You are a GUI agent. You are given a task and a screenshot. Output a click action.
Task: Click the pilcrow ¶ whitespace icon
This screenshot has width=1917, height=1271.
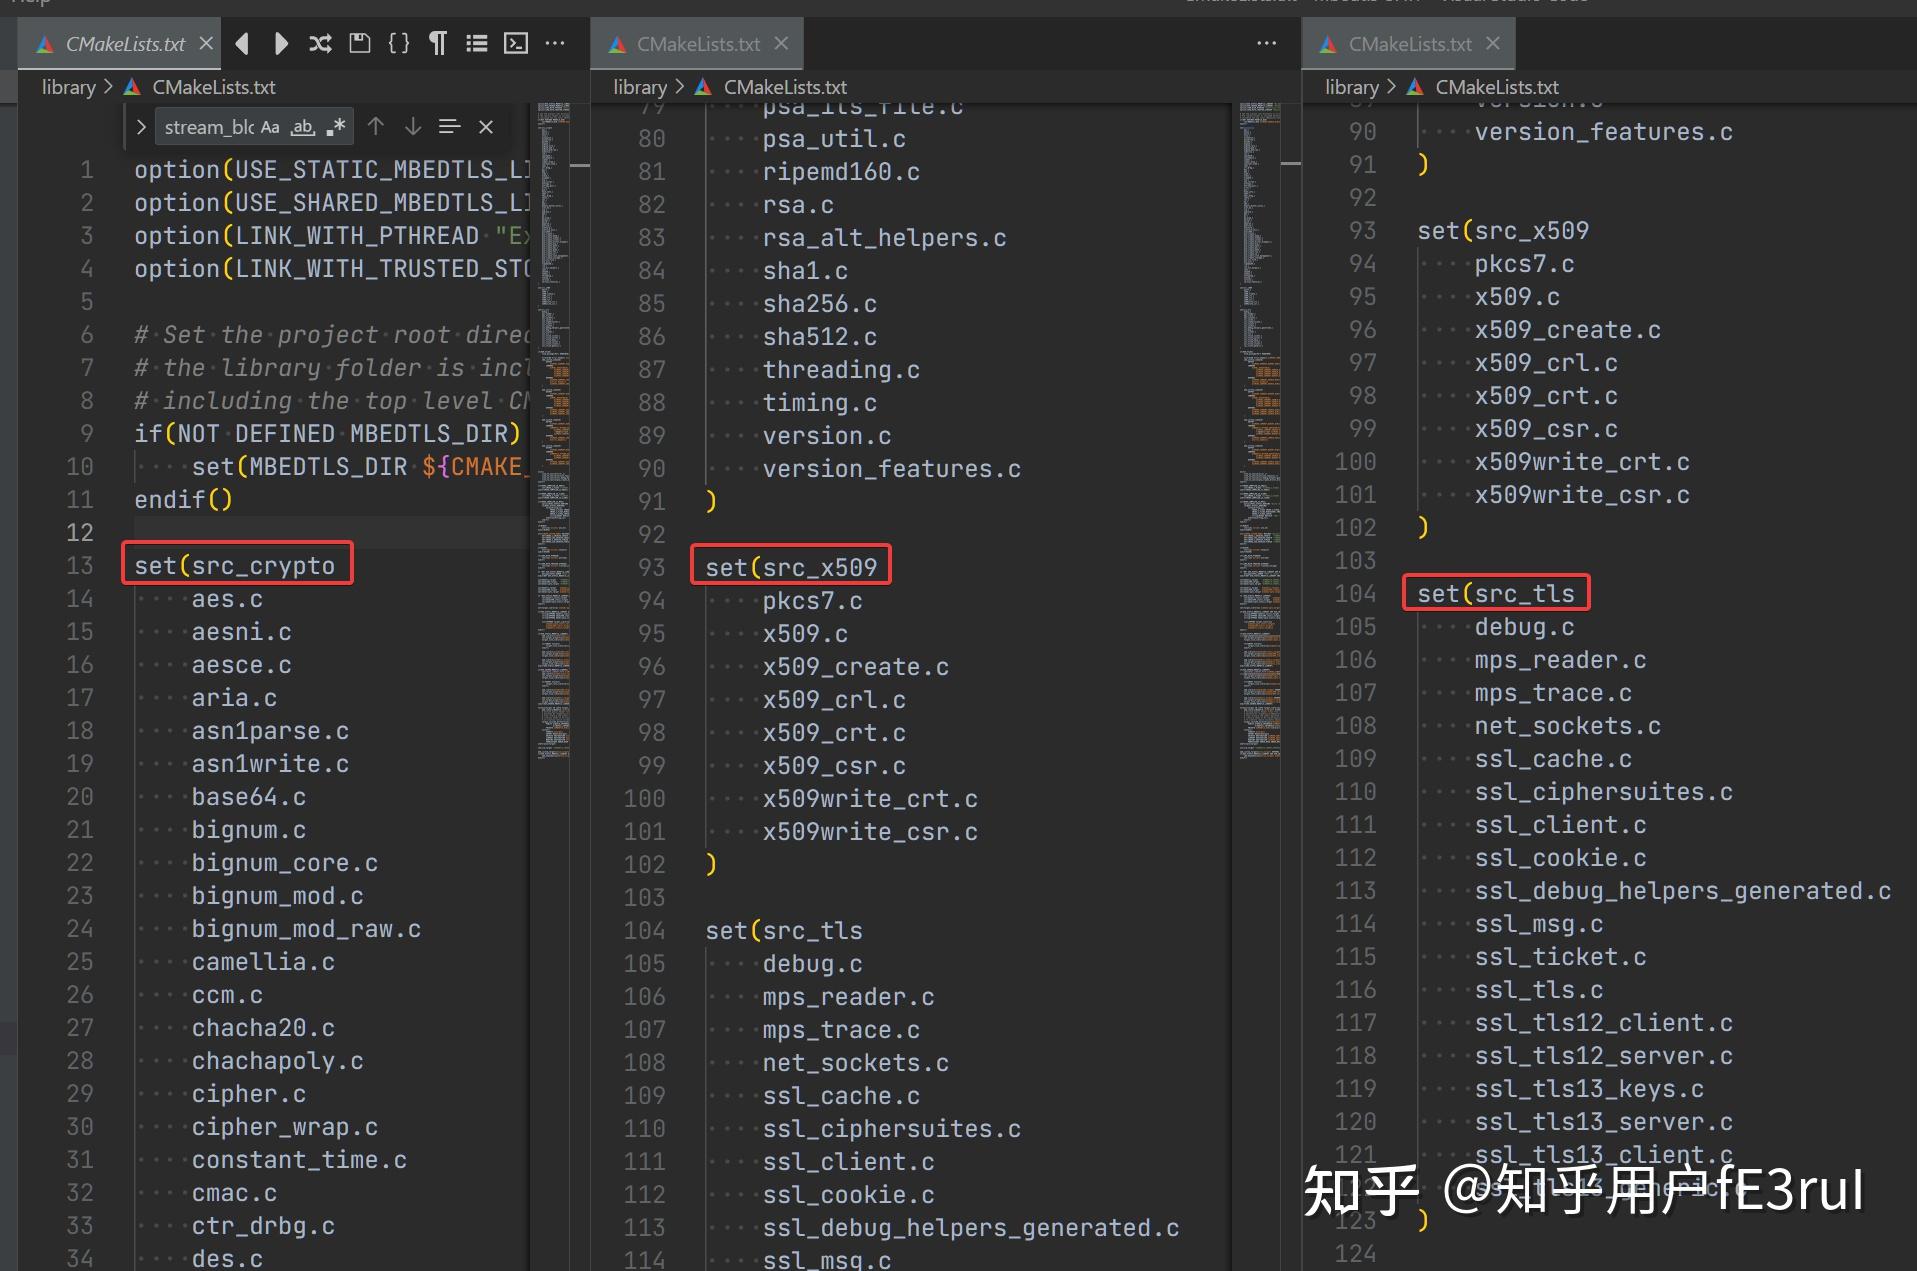[x=437, y=43]
